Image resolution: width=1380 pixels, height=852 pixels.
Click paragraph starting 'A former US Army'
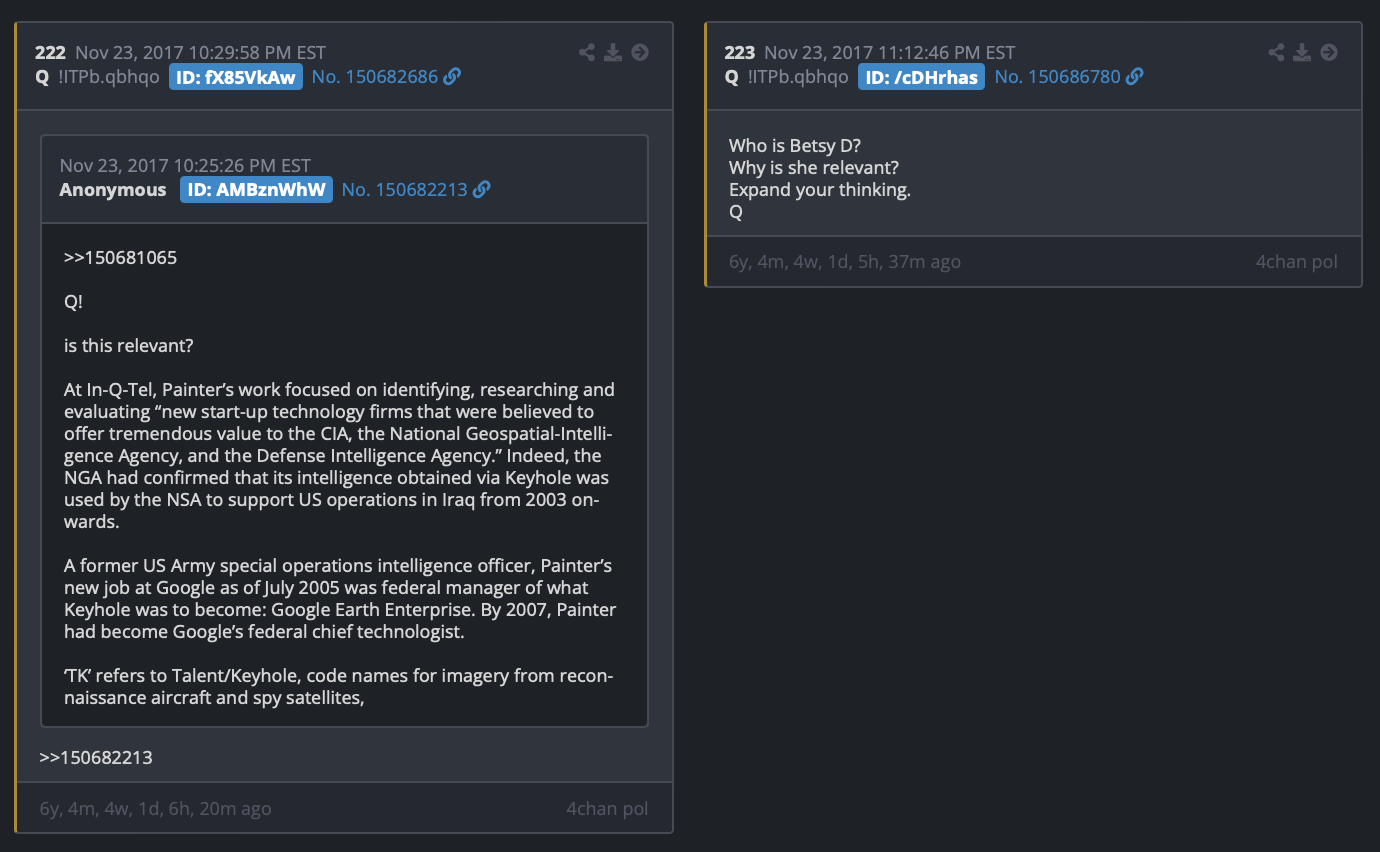click(340, 599)
